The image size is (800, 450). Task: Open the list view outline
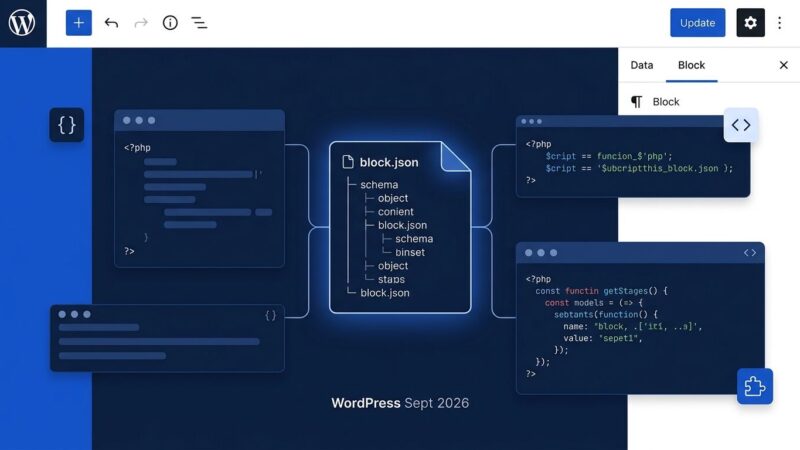pos(199,23)
